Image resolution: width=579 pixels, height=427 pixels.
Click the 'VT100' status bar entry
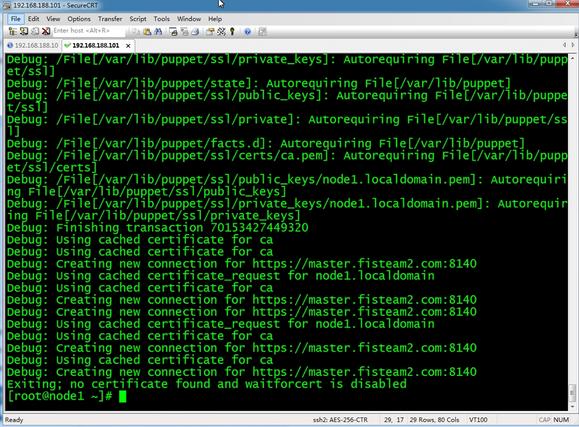[478, 420]
